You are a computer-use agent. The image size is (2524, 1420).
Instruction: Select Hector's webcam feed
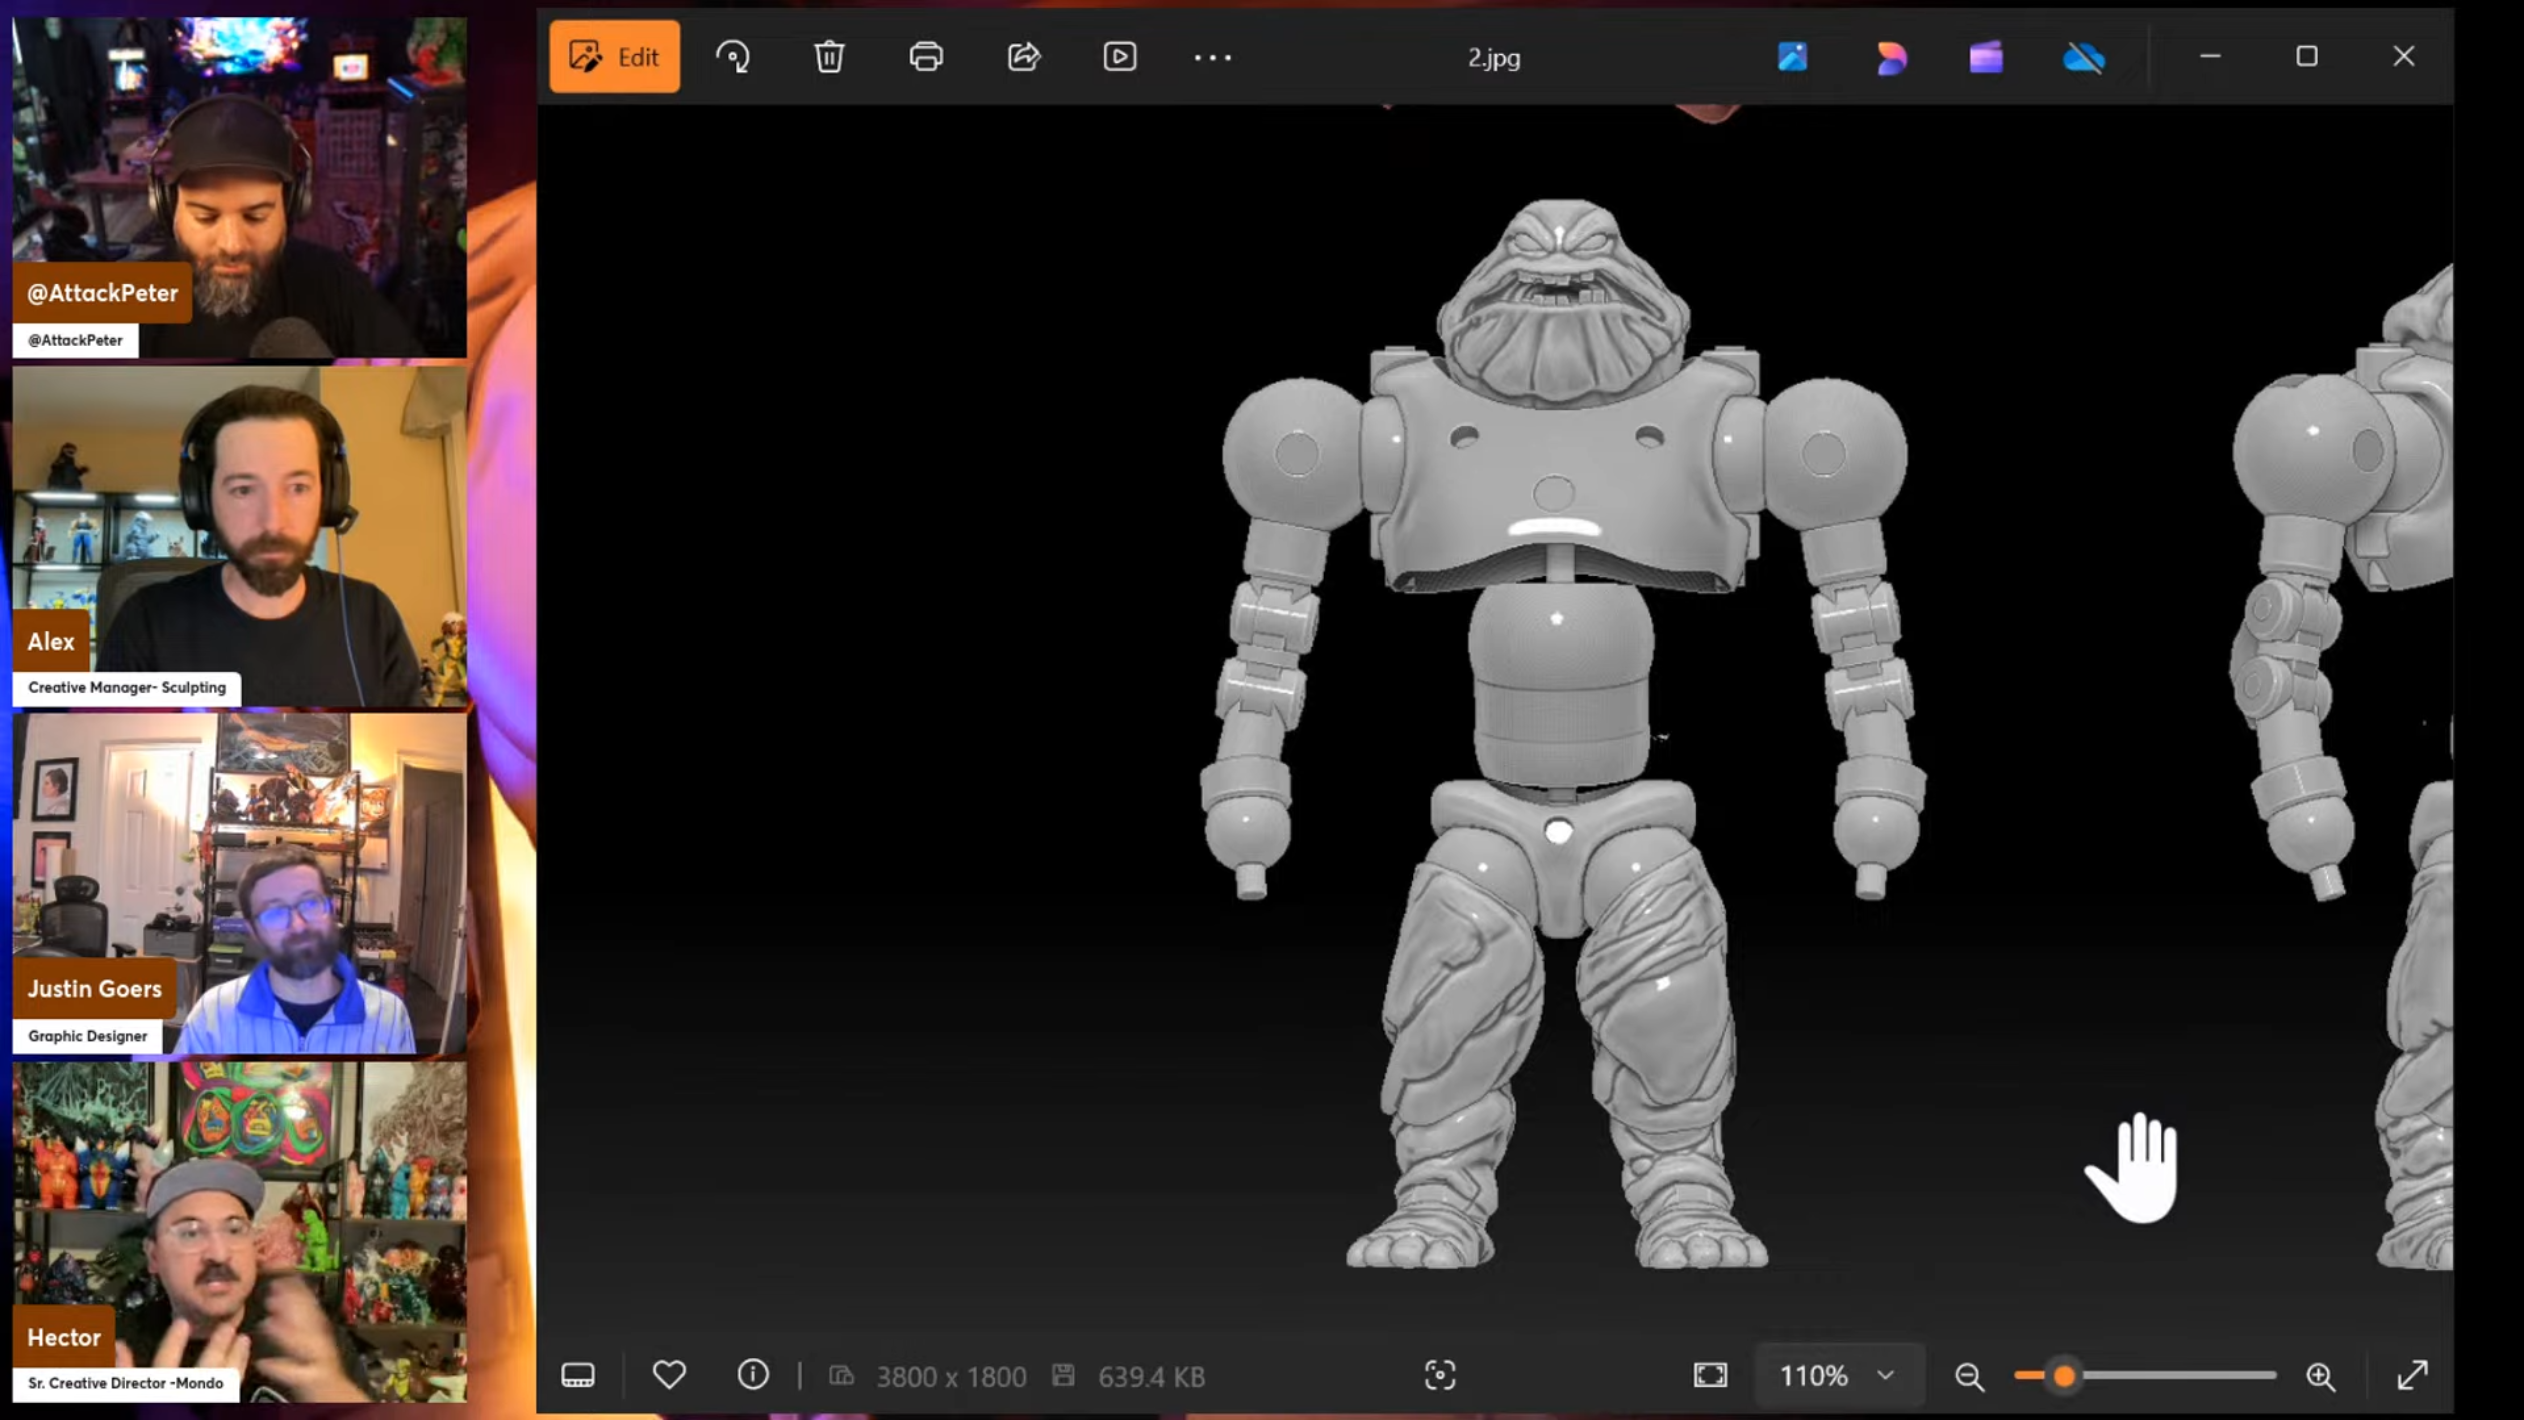(239, 1232)
